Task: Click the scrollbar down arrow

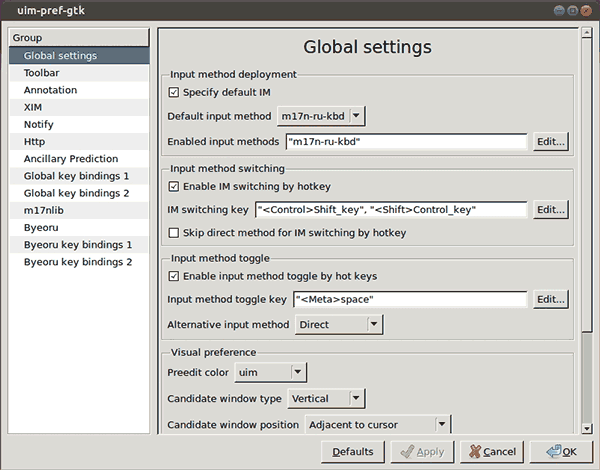Action: (x=587, y=428)
